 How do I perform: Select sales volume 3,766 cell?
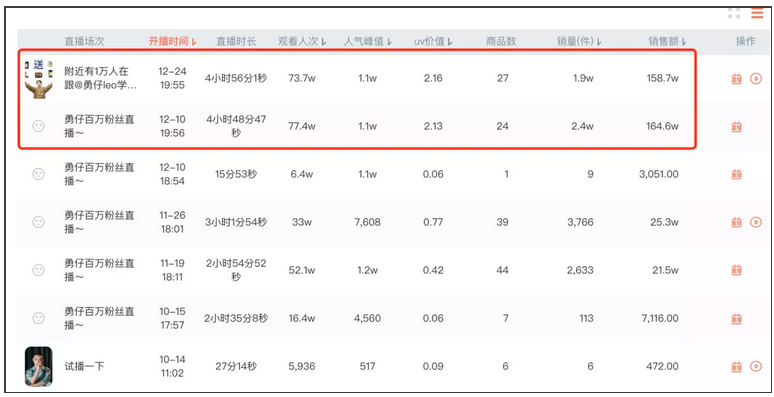[x=580, y=222]
